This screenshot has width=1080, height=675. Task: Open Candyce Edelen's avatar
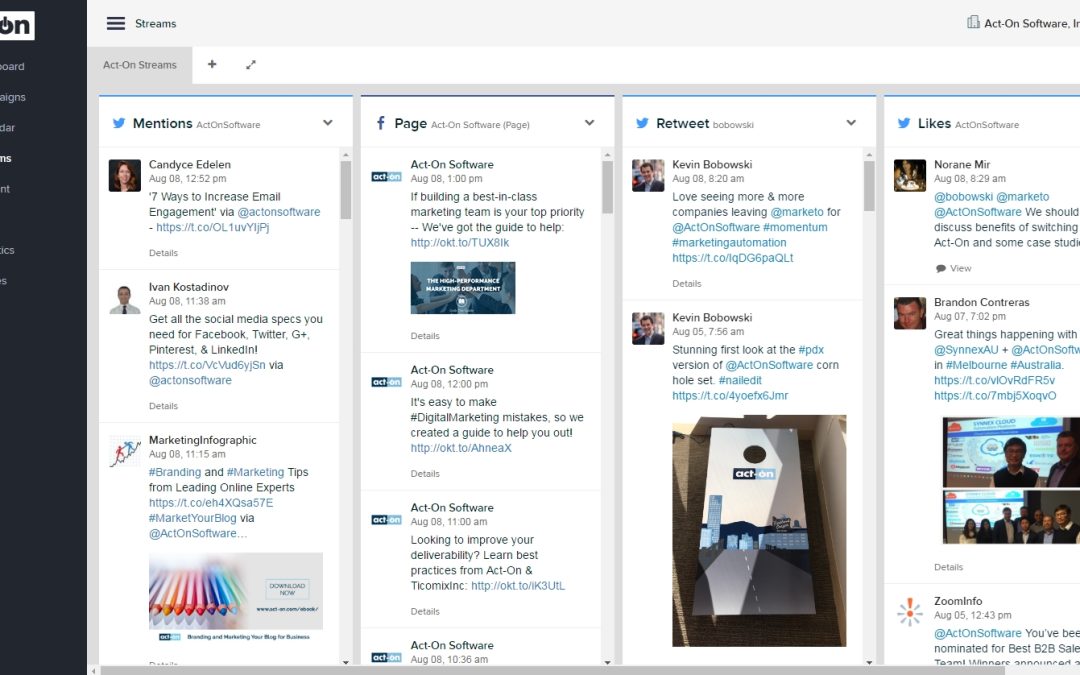tap(125, 175)
